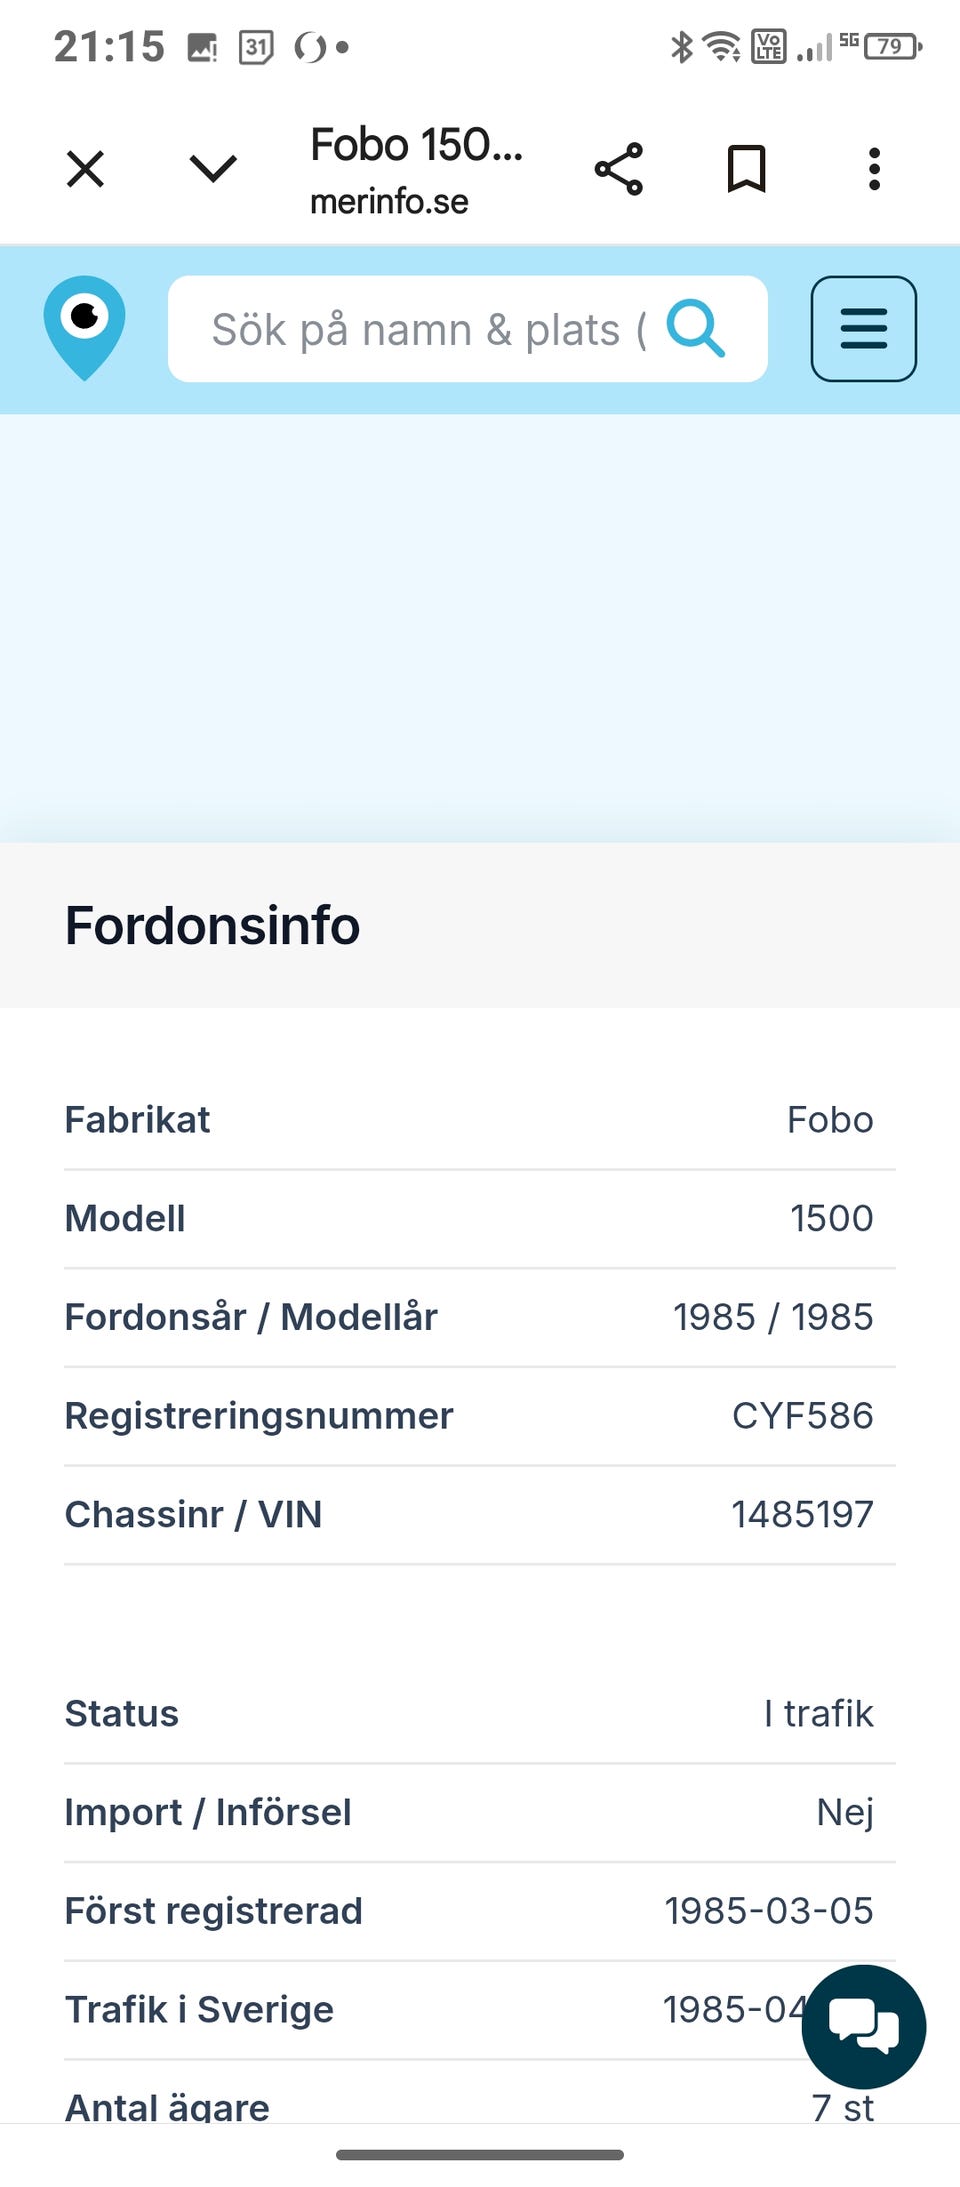Open the chat support bubble
Image resolution: width=960 pixels, height=2187 pixels.
[863, 2026]
